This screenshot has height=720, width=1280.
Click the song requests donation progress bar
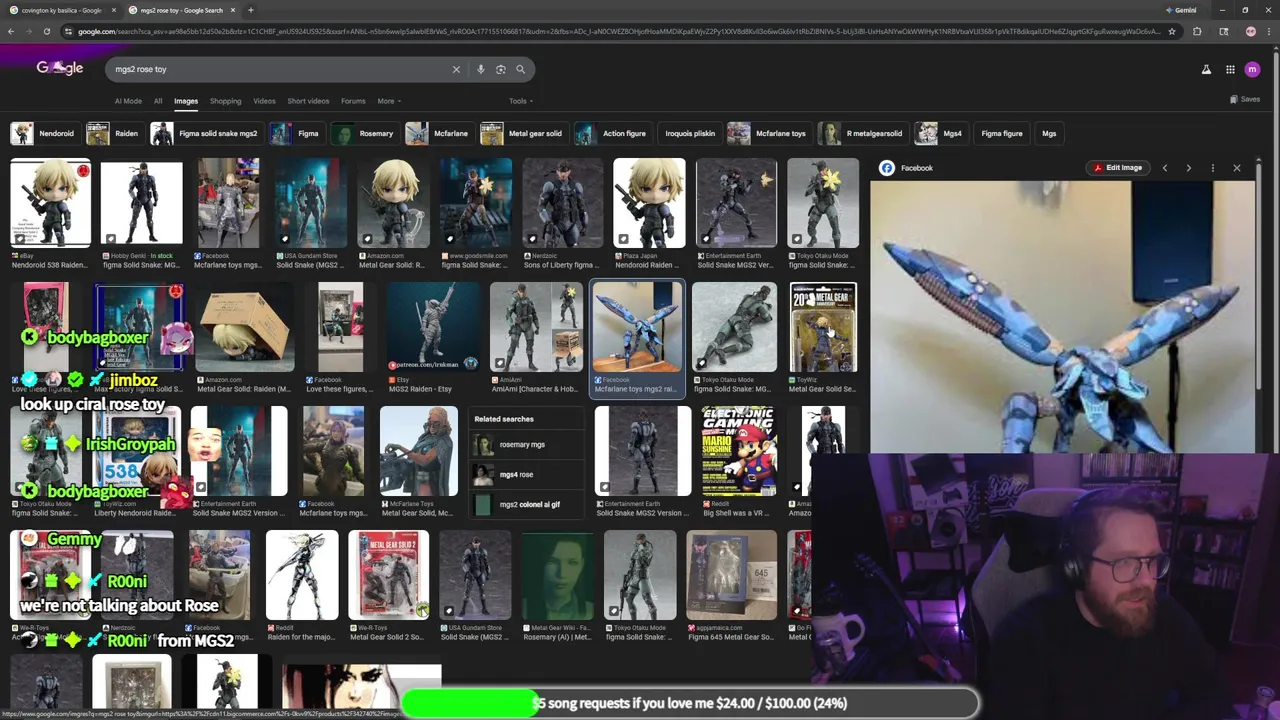click(690, 703)
